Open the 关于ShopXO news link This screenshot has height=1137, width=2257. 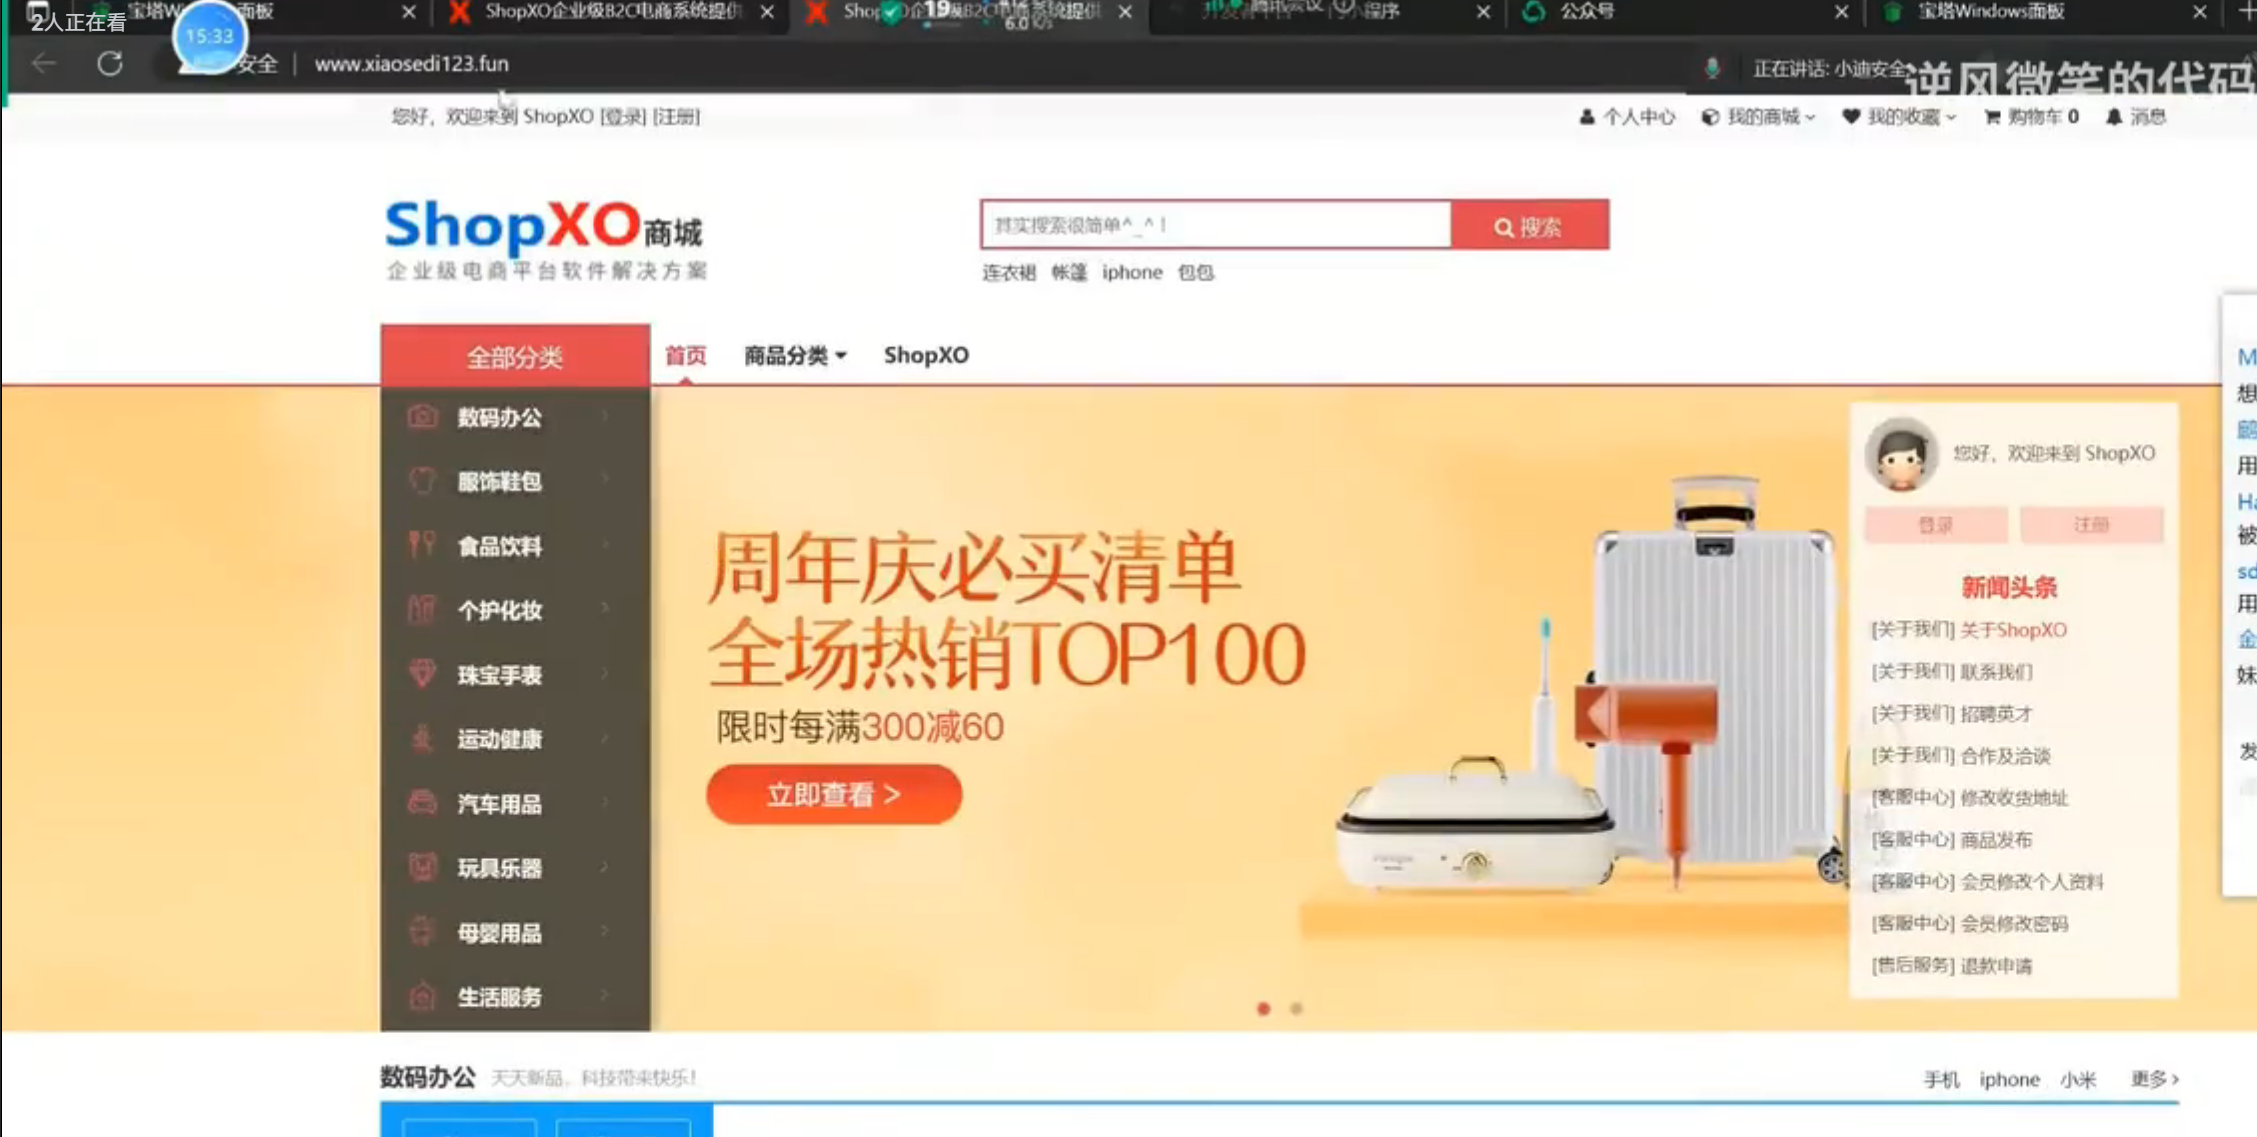click(2012, 630)
